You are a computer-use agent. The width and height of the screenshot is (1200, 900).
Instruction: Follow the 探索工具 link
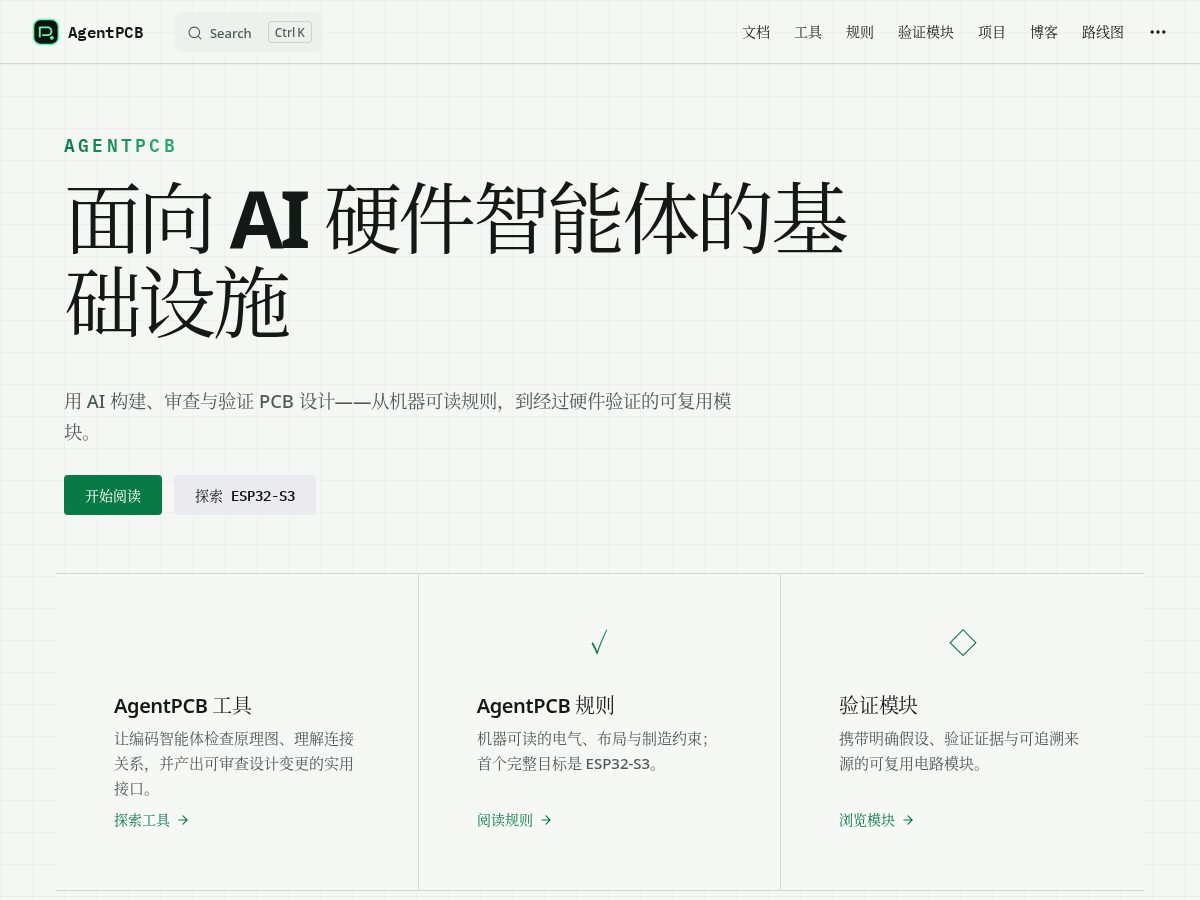pos(151,820)
